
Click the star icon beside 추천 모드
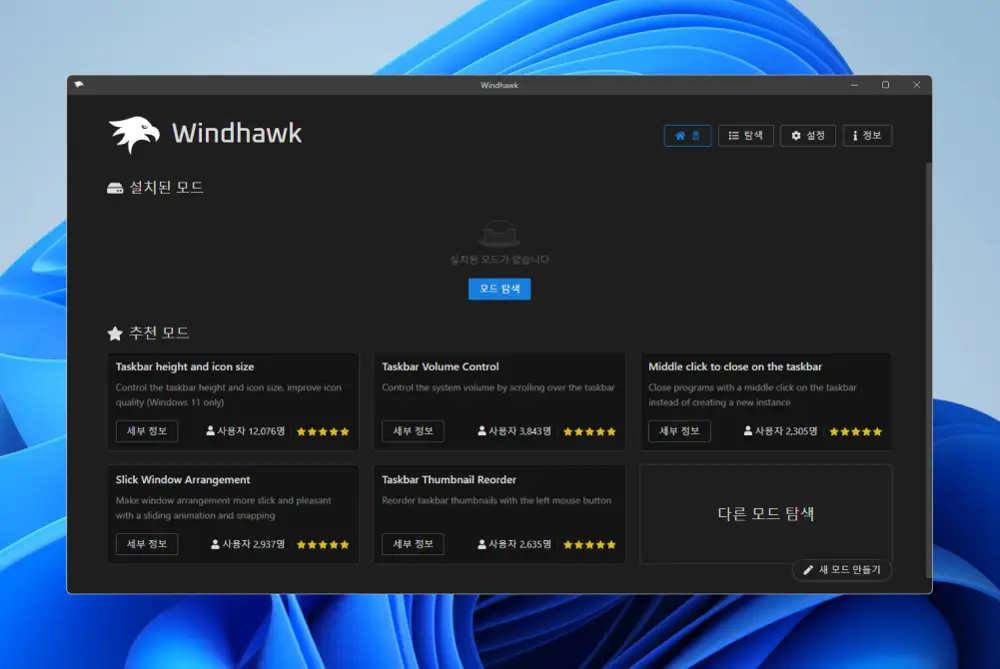113,332
